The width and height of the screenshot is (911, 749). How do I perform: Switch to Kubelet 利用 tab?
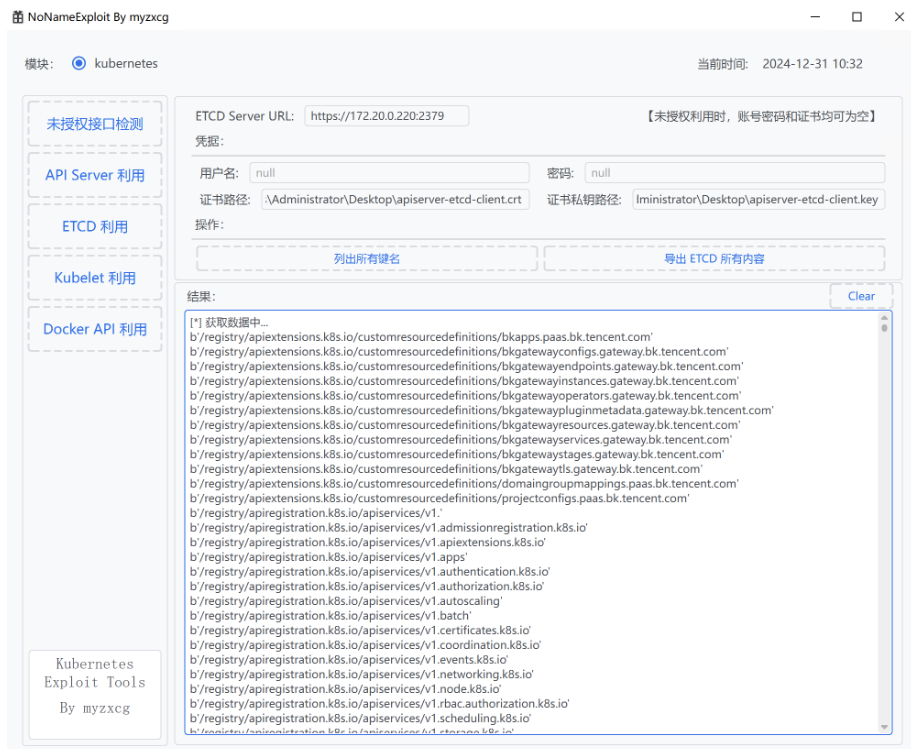pos(95,278)
